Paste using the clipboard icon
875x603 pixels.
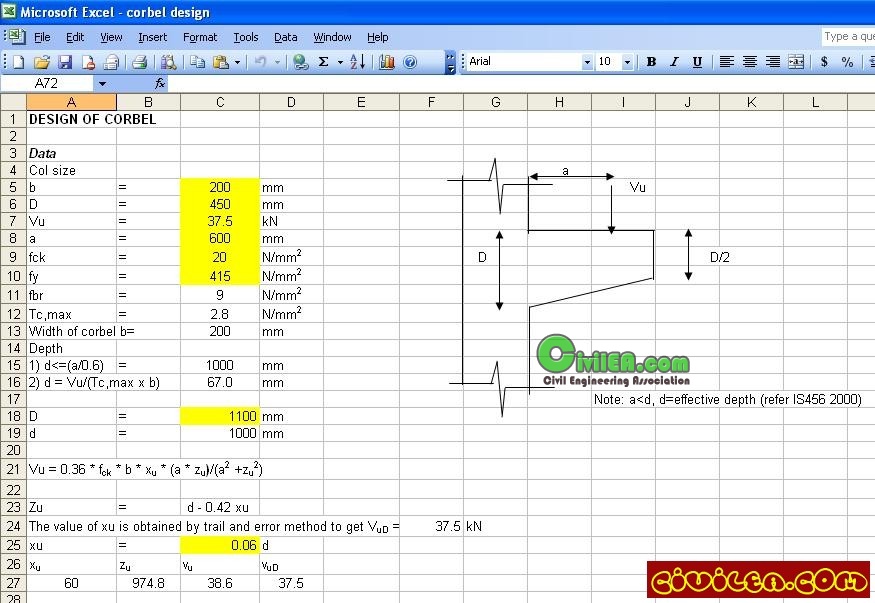(220, 62)
